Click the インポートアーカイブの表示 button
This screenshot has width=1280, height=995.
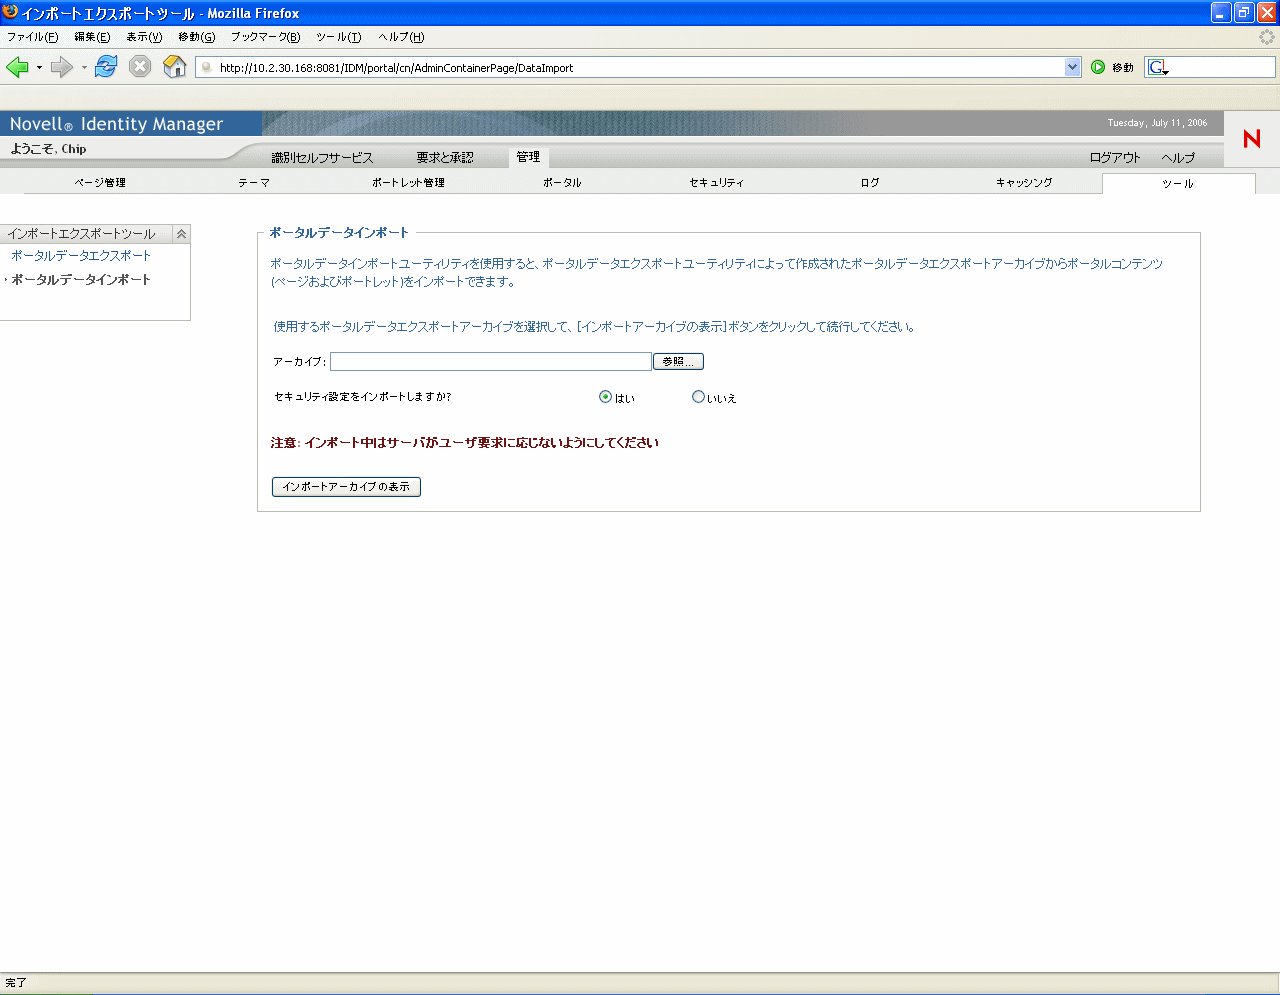[x=346, y=487]
